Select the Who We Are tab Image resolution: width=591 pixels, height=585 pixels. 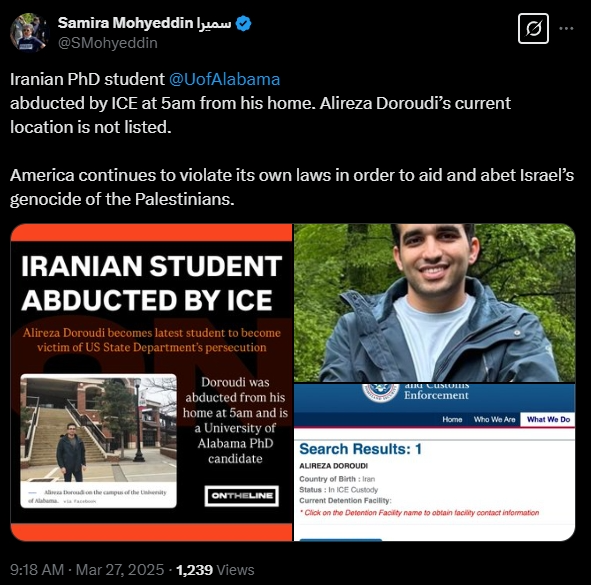494,420
